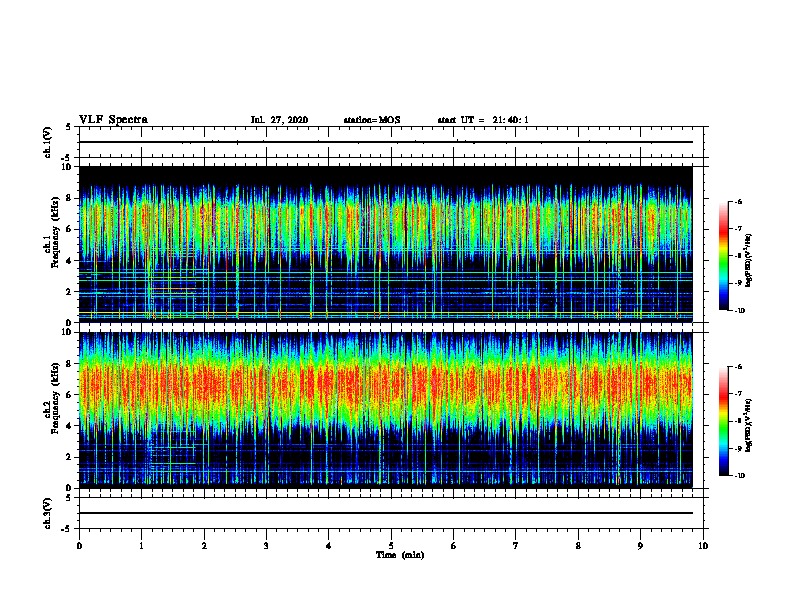792x612 pixels.
Task: Click the ch.2 colorbar log(PSD) label
Action: point(749,425)
